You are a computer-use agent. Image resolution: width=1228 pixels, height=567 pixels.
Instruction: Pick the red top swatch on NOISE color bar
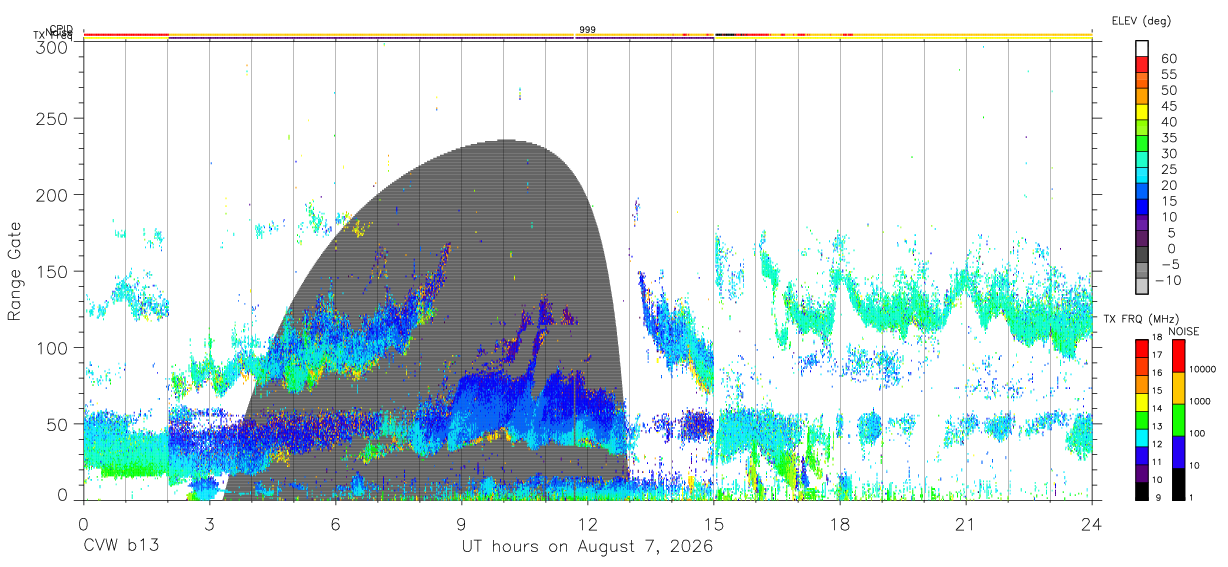point(1177,356)
